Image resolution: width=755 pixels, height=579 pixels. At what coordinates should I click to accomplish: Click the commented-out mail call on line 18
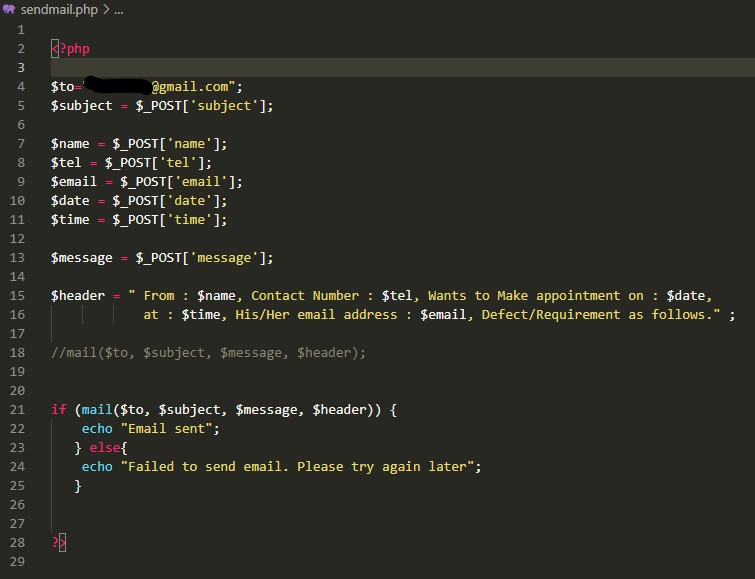click(208, 353)
